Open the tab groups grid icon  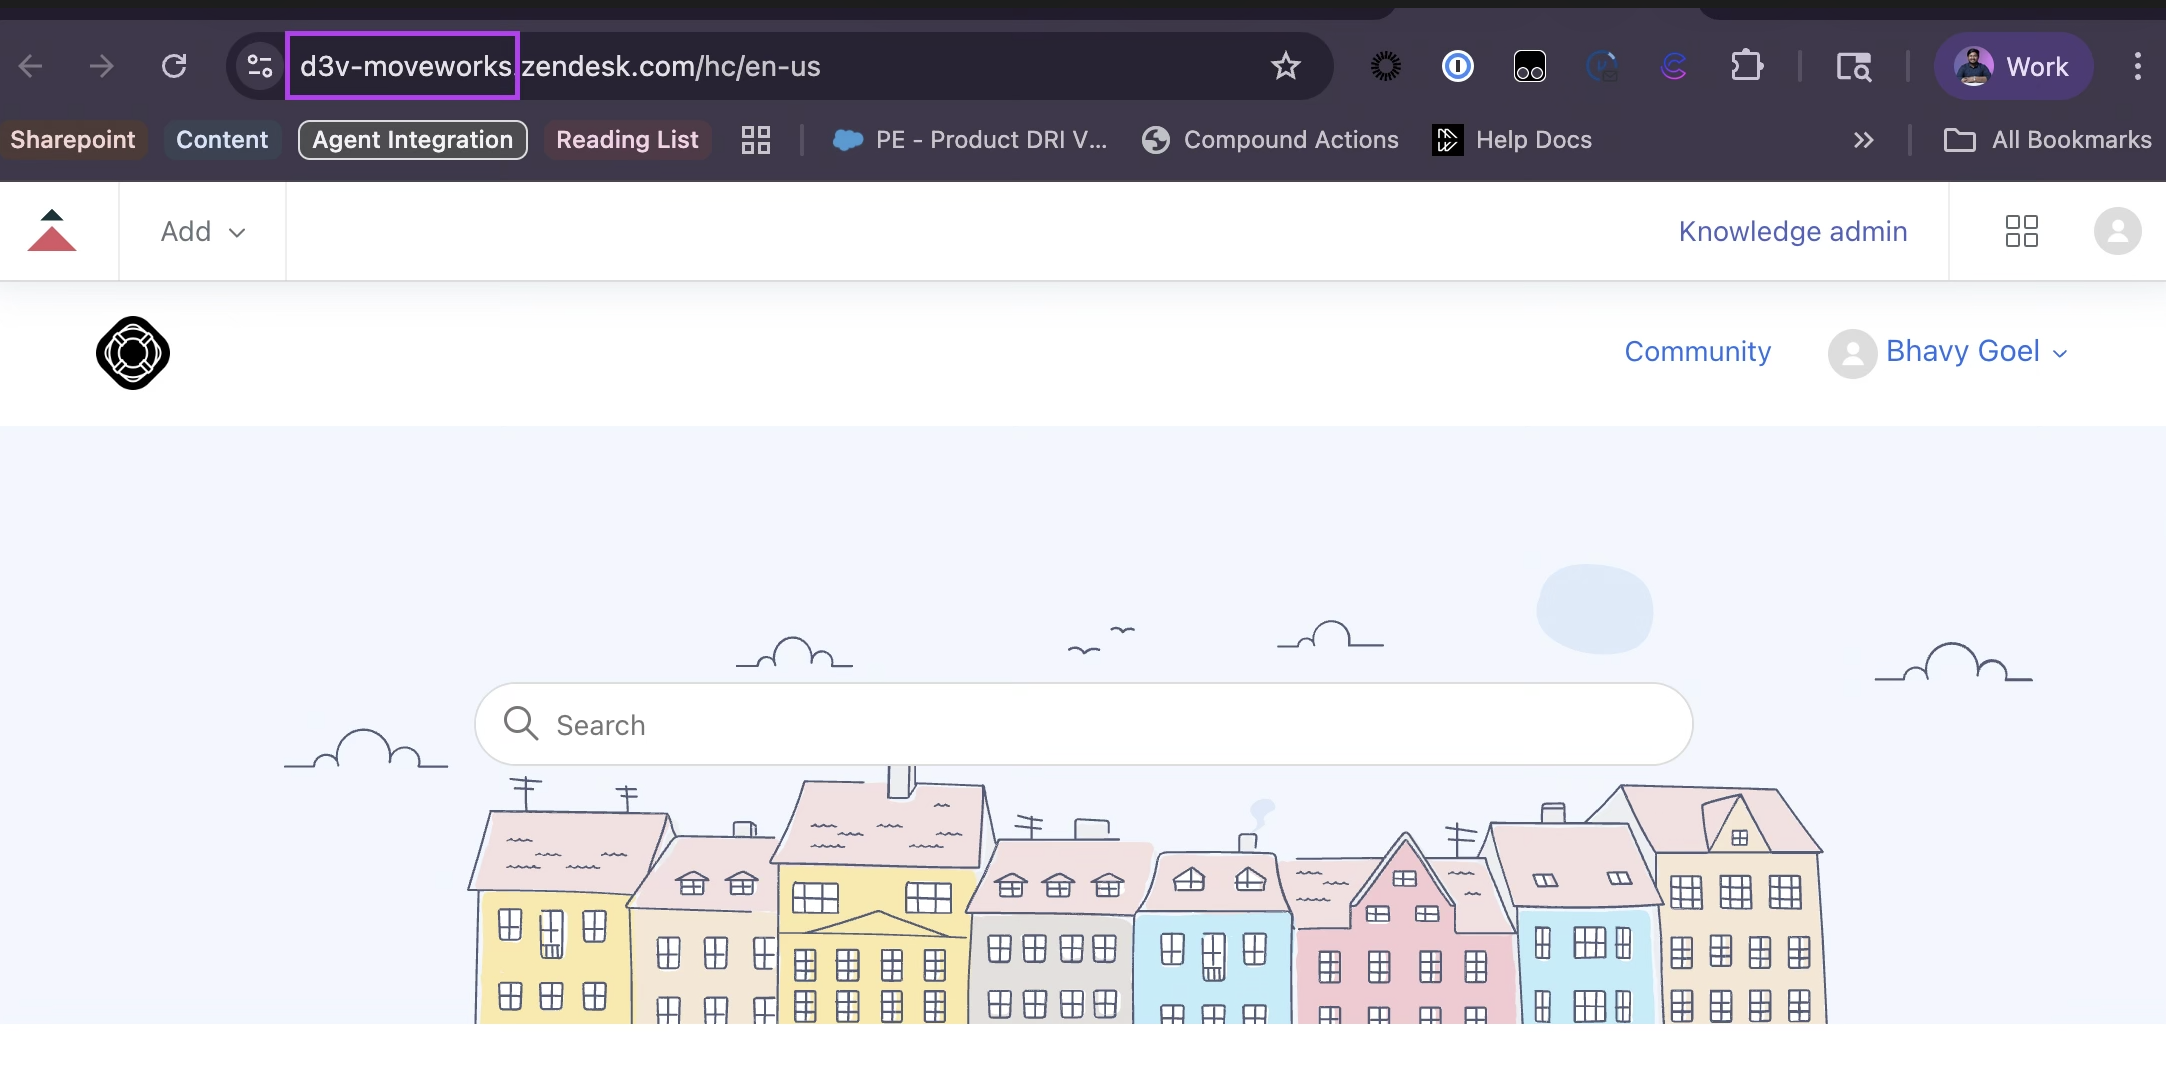point(756,140)
